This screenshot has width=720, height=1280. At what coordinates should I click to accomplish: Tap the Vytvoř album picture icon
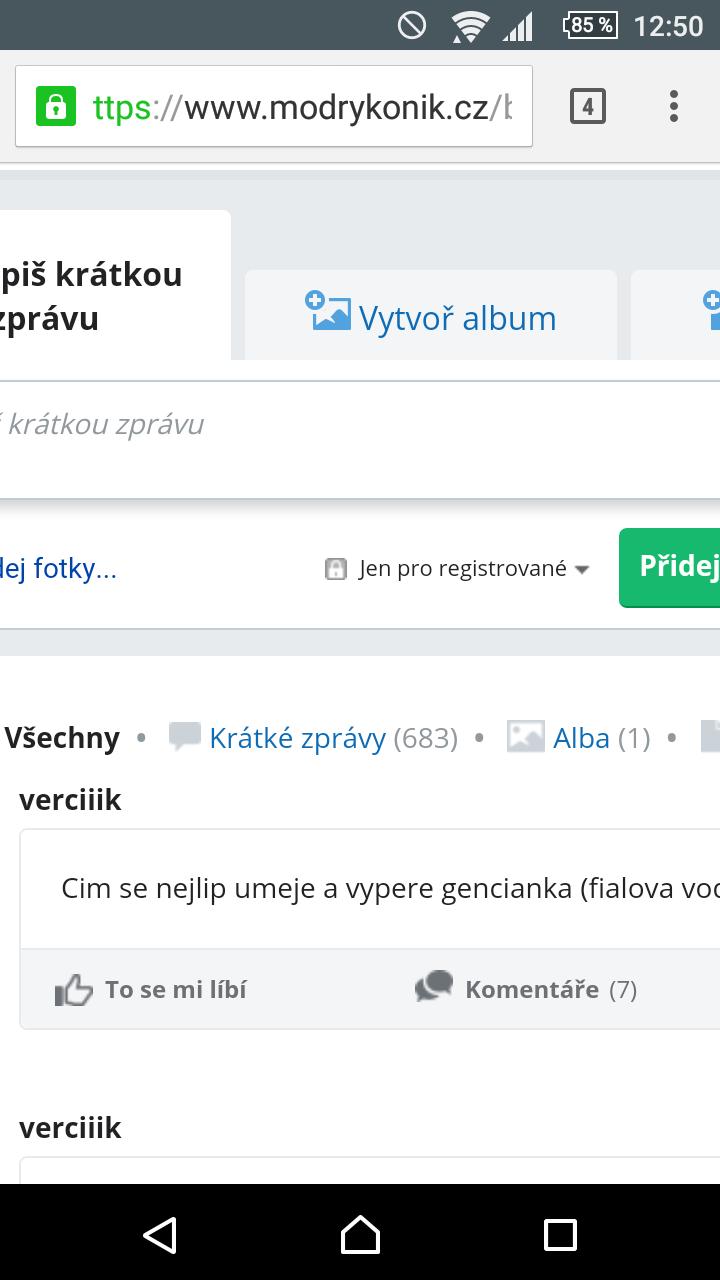(328, 312)
